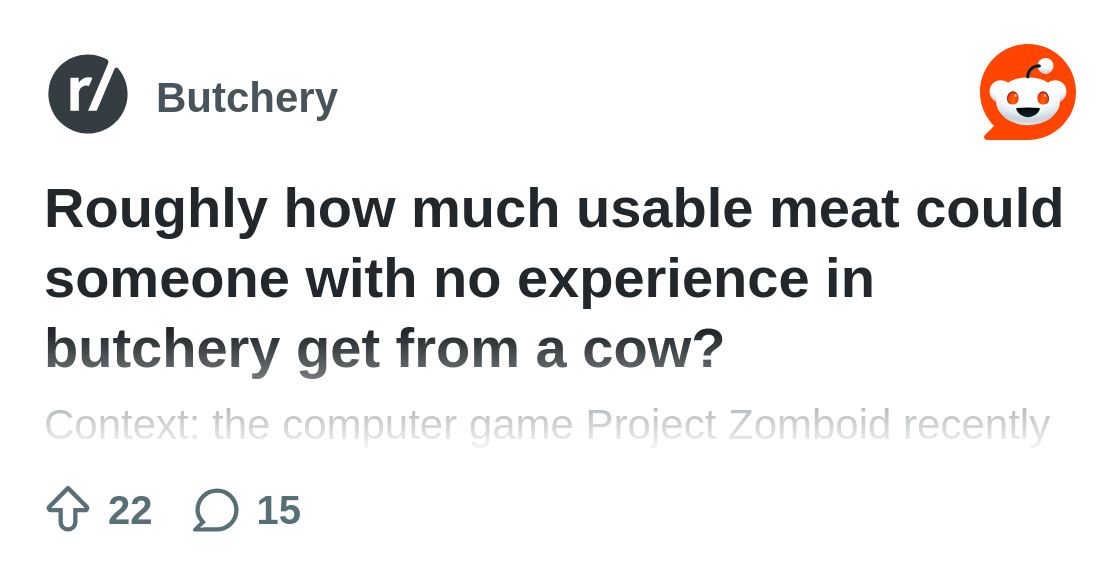Click the r/ subreddit avatar icon
The width and height of the screenshot is (1120, 584).
coord(88,94)
